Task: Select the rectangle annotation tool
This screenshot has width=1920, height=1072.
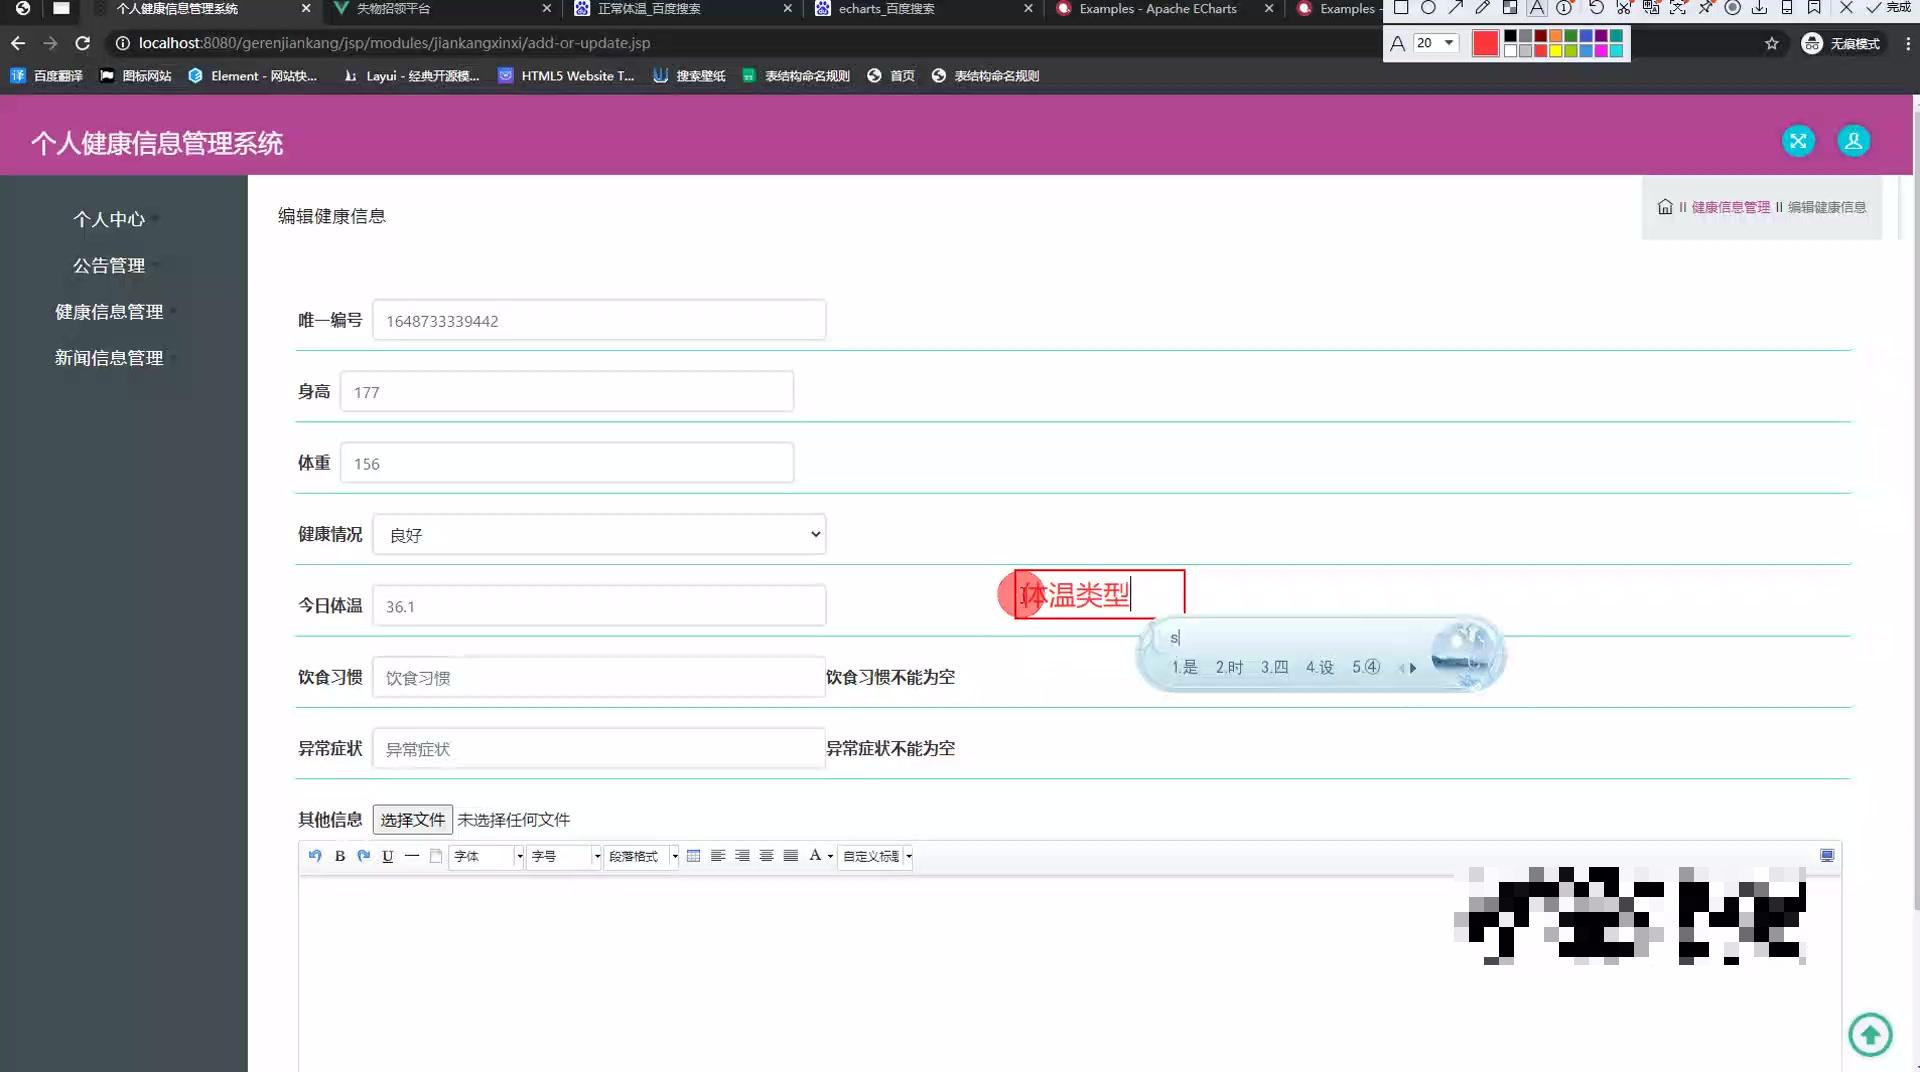Action: coord(1401,7)
